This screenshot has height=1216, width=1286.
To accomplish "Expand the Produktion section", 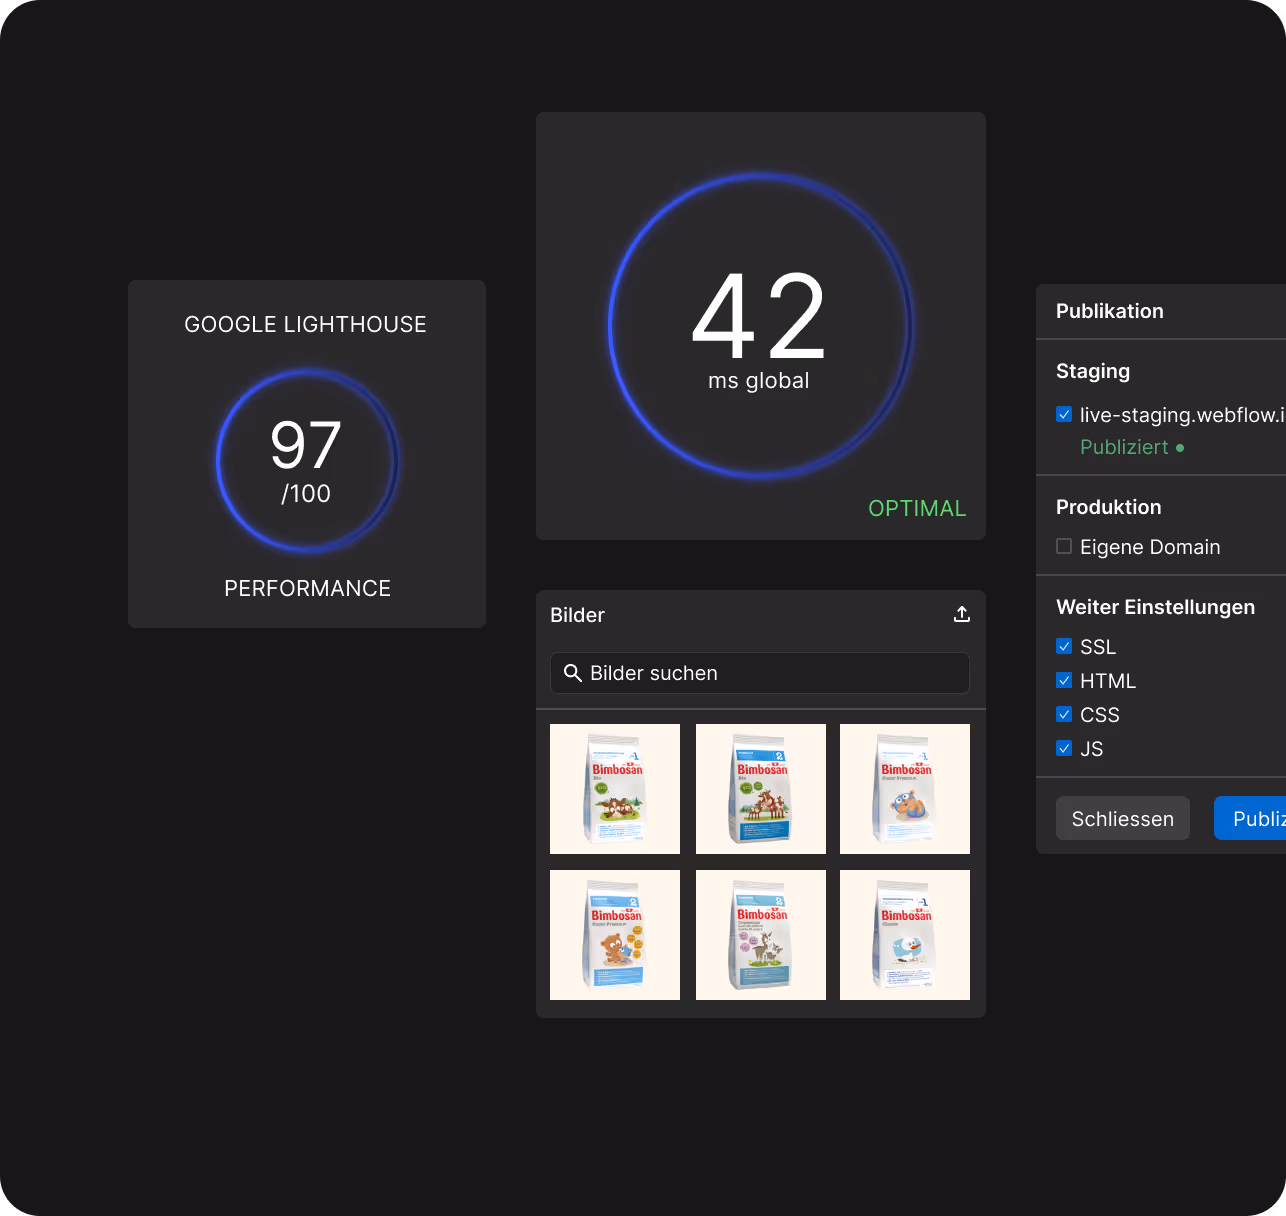I will click(x=1108, y=507).
